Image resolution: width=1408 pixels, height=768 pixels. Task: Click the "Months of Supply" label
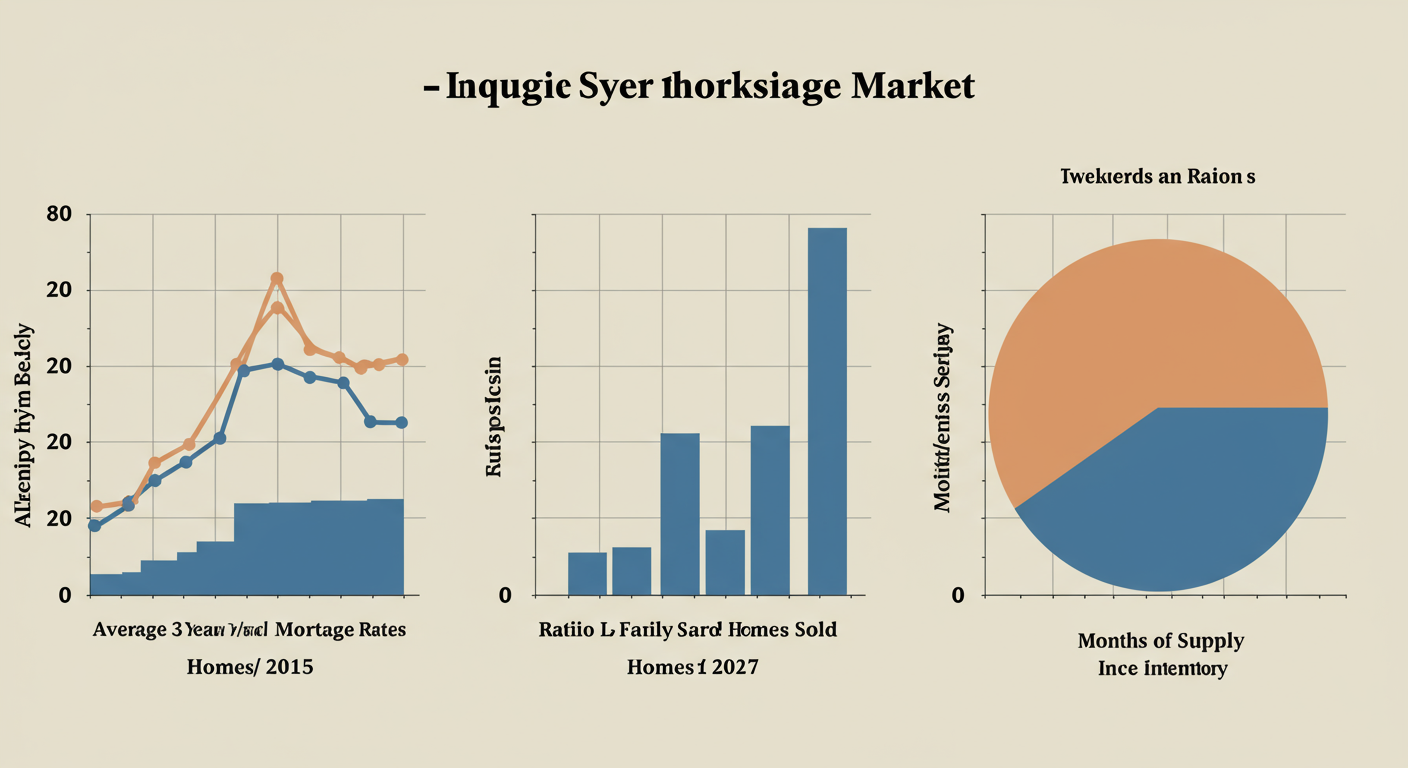click(1160, 641)
